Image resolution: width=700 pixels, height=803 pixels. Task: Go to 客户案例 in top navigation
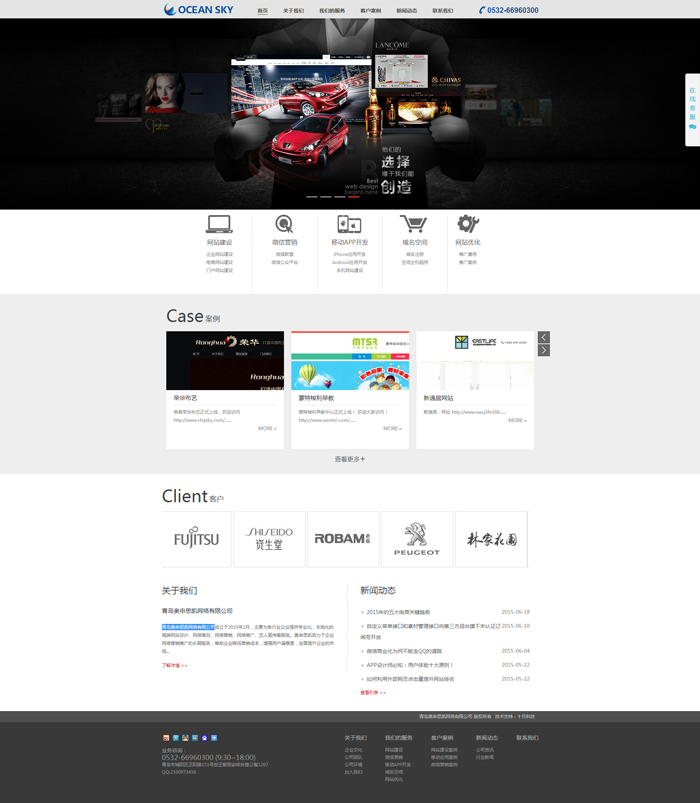(x=370, y=11)
